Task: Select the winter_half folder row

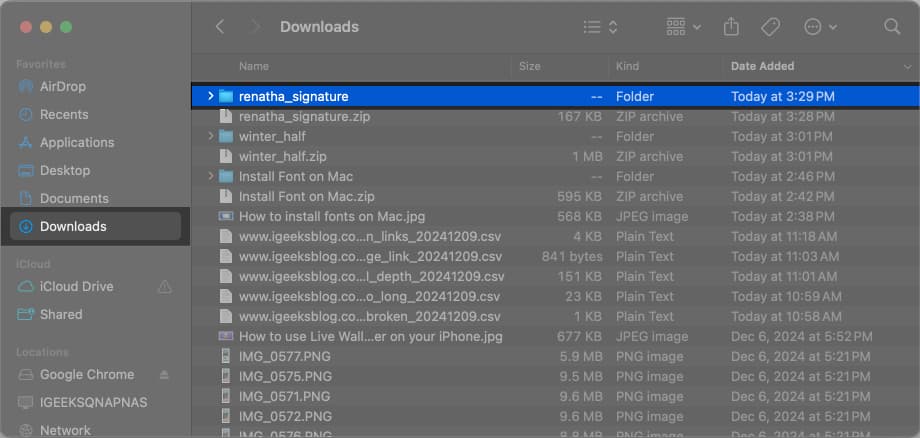Action: tap(555, 137)
